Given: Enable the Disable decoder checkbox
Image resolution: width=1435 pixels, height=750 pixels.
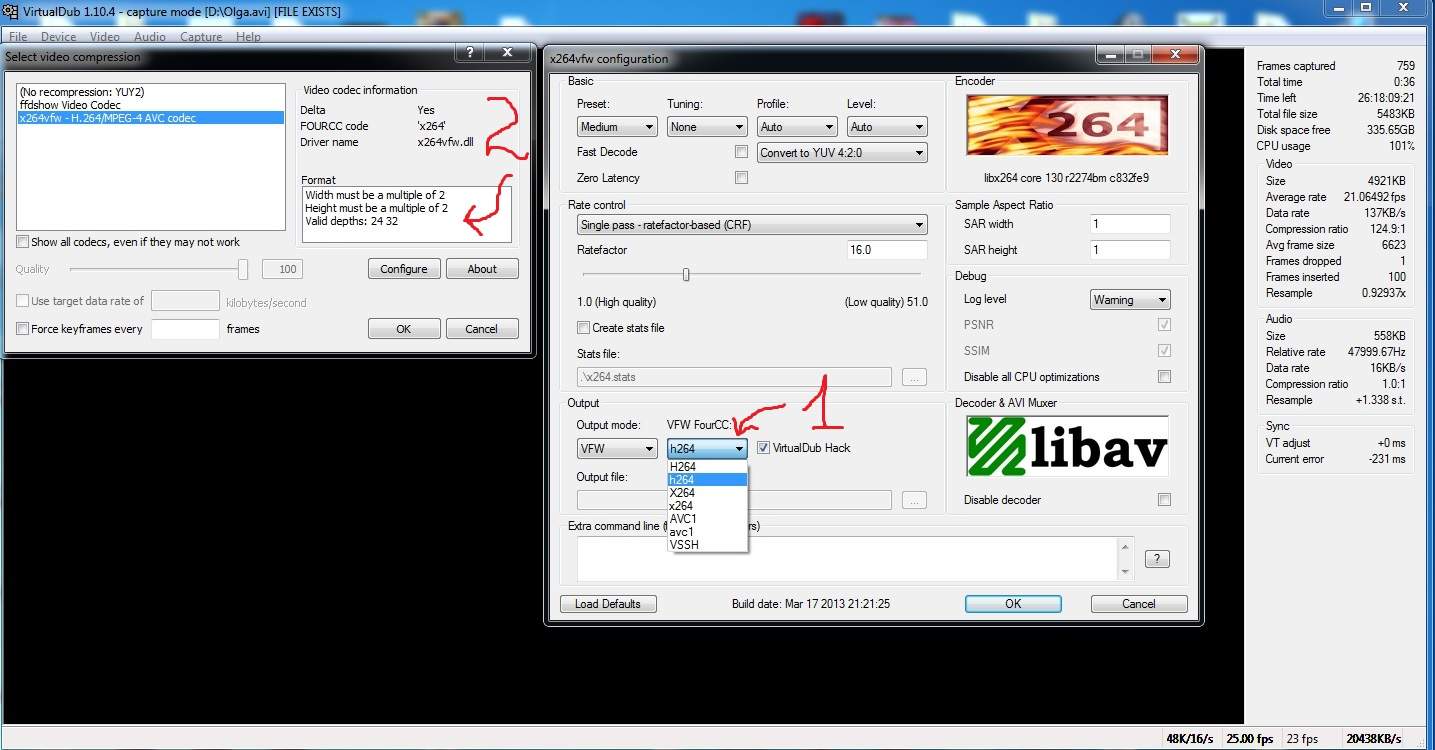Looking at the screenshot, I should 1164,500.
